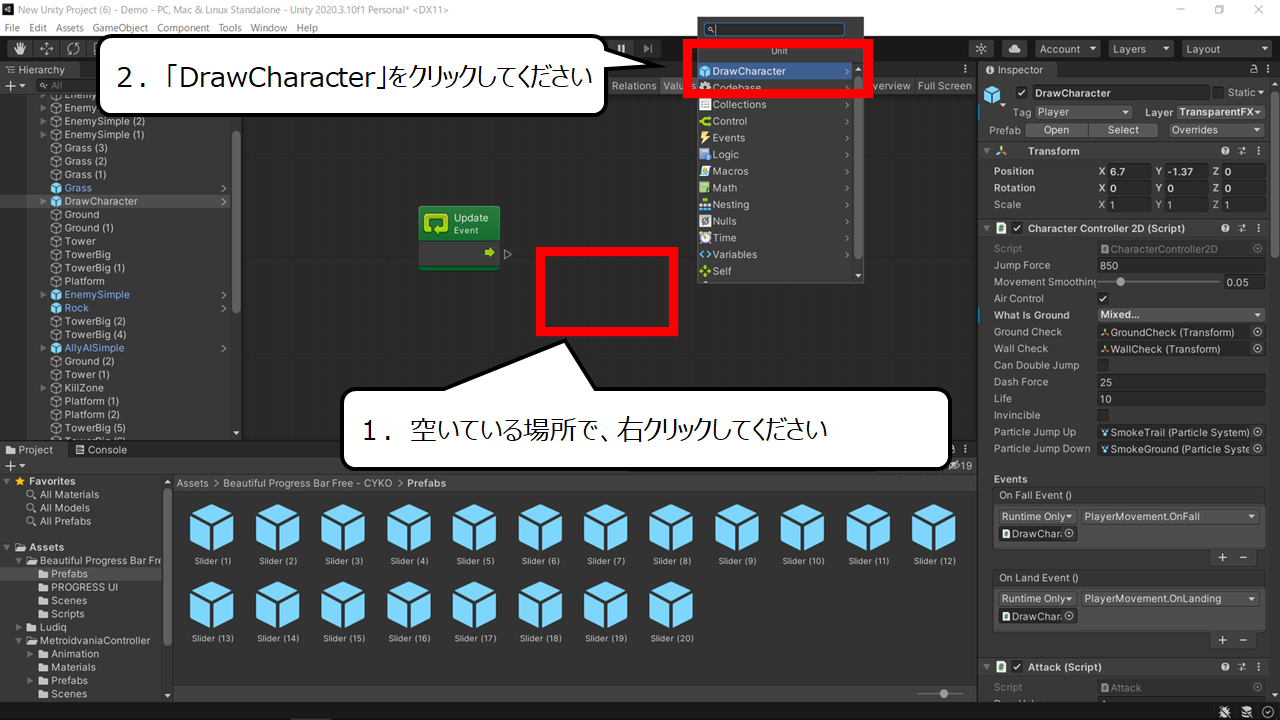Click the prefab Open button

tap(1056, 130)
